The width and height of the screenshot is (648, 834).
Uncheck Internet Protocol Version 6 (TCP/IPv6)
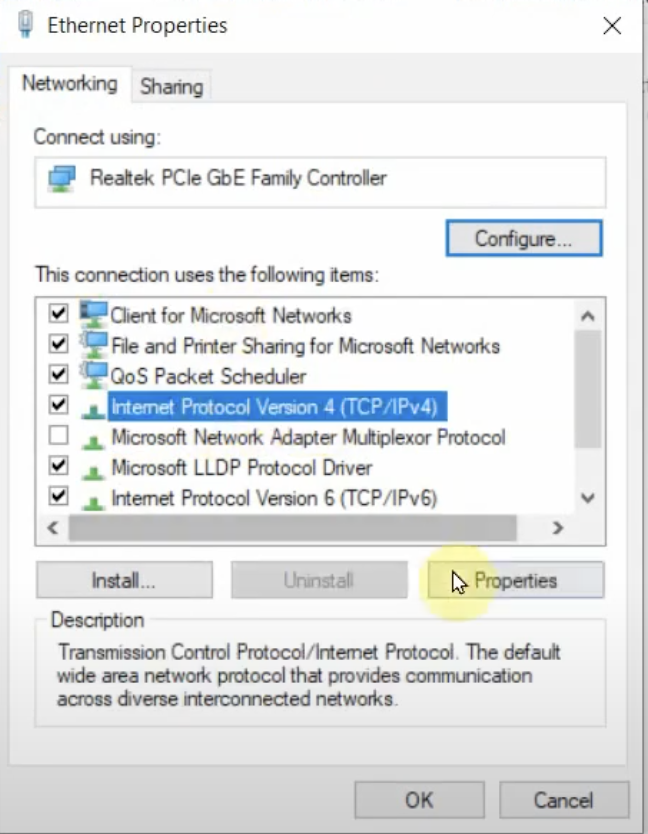coord(59,496)
